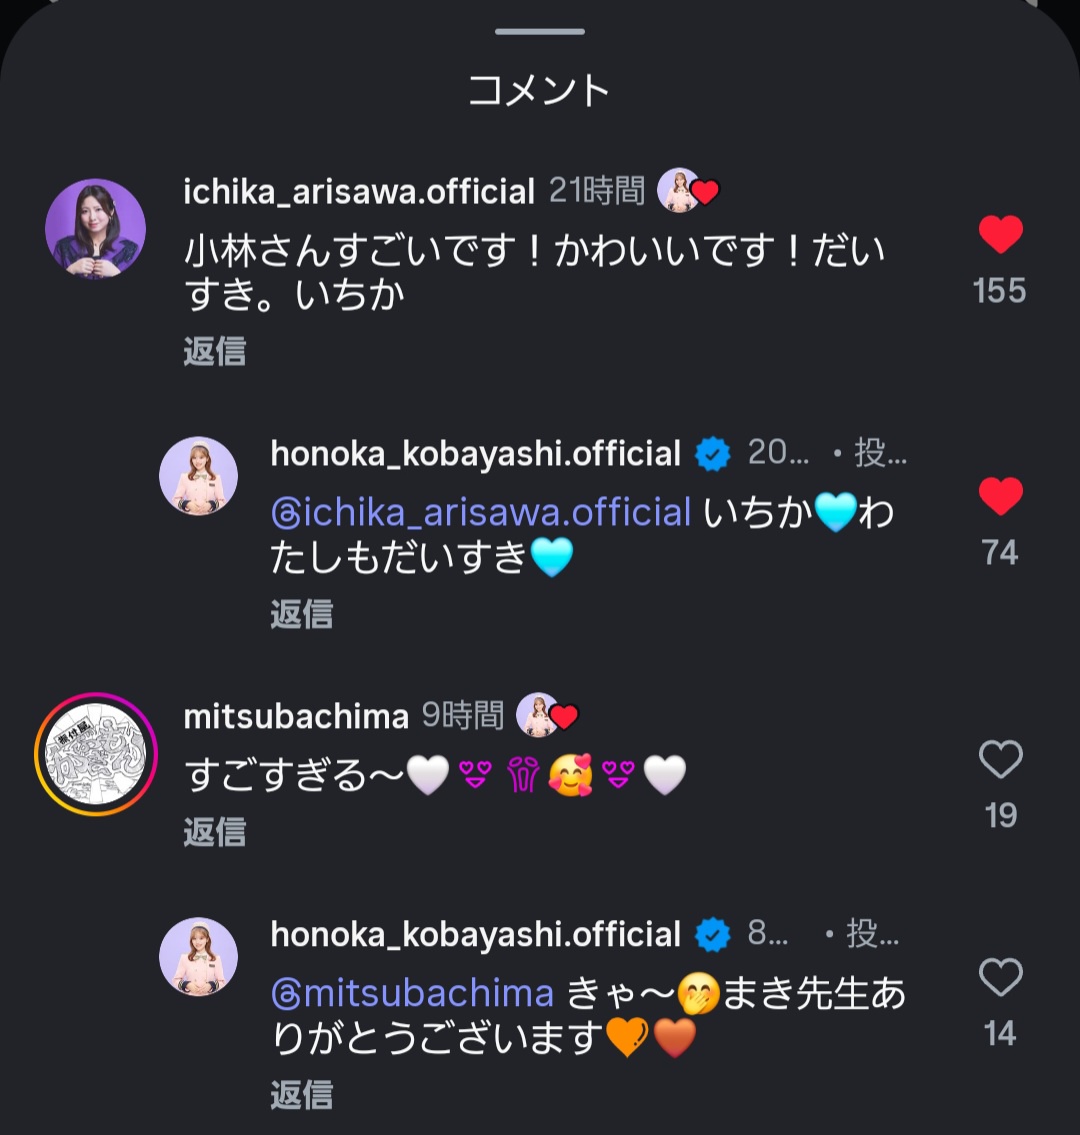
Task: Reply to ichika_arisawa.official's comment
Action: pyautogui.click(x=214, y=352)
